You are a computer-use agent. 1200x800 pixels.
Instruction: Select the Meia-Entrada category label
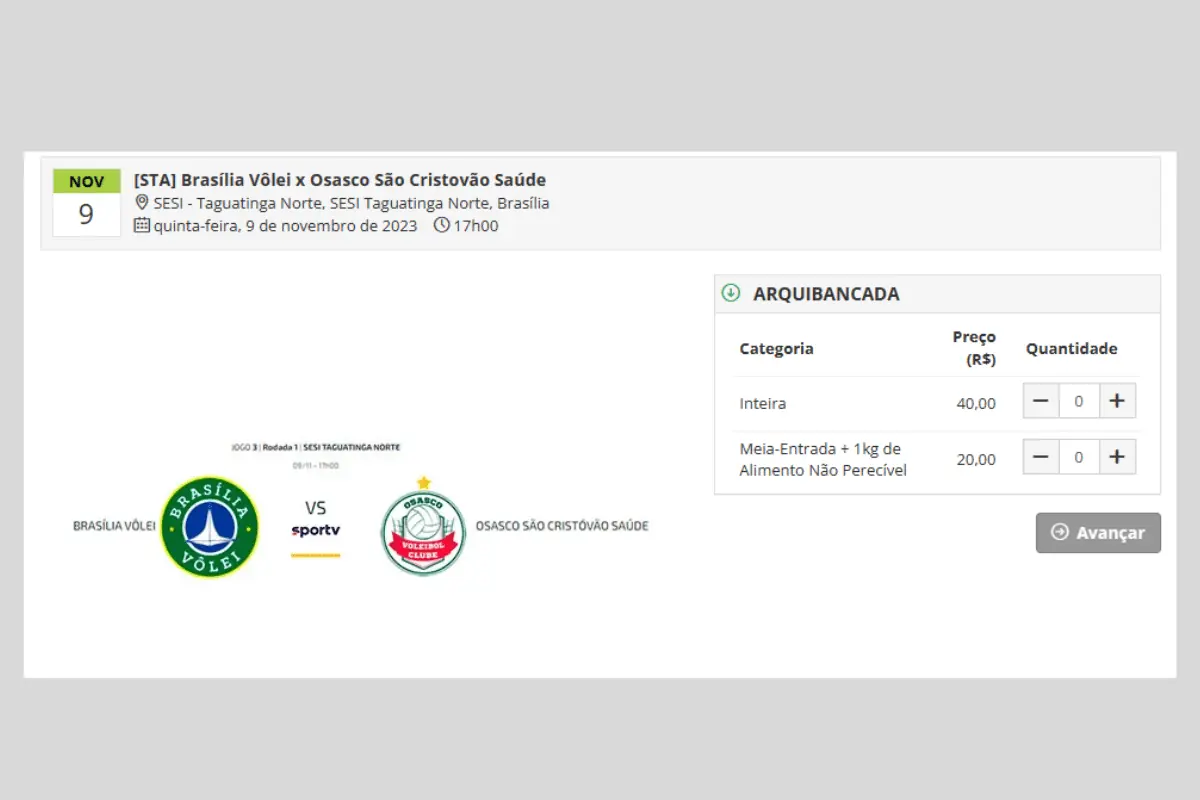pos(822,459)
